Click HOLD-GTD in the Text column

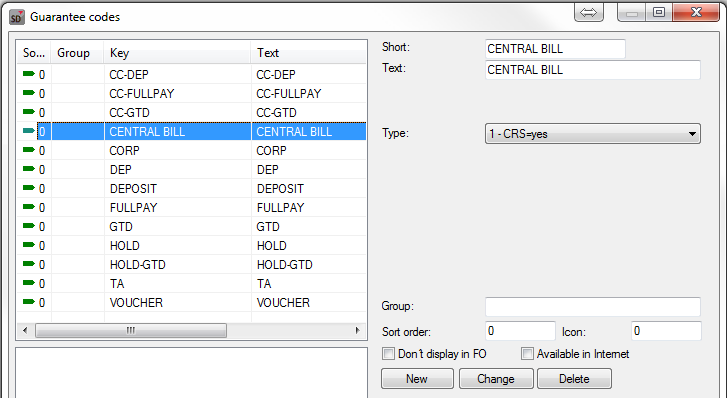coord(285,264)
